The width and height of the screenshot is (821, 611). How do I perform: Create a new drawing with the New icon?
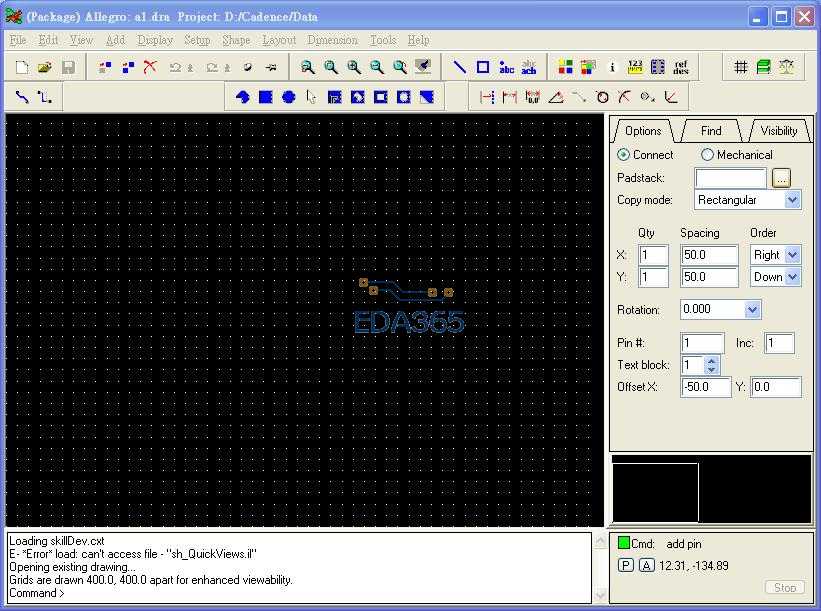(22, 67)
